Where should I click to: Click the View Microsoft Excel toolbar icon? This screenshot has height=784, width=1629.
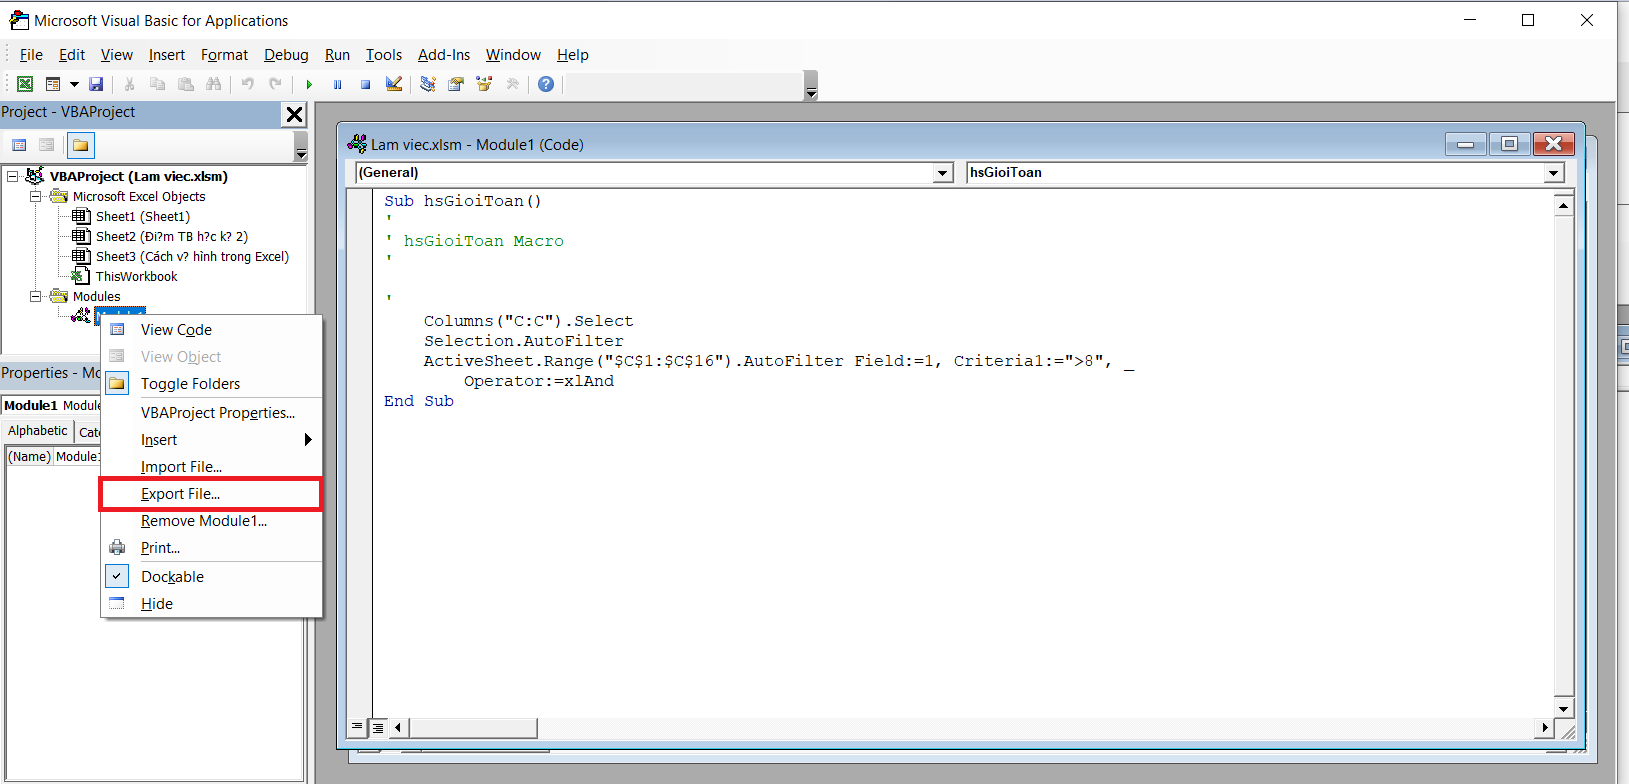coord(25,84)
